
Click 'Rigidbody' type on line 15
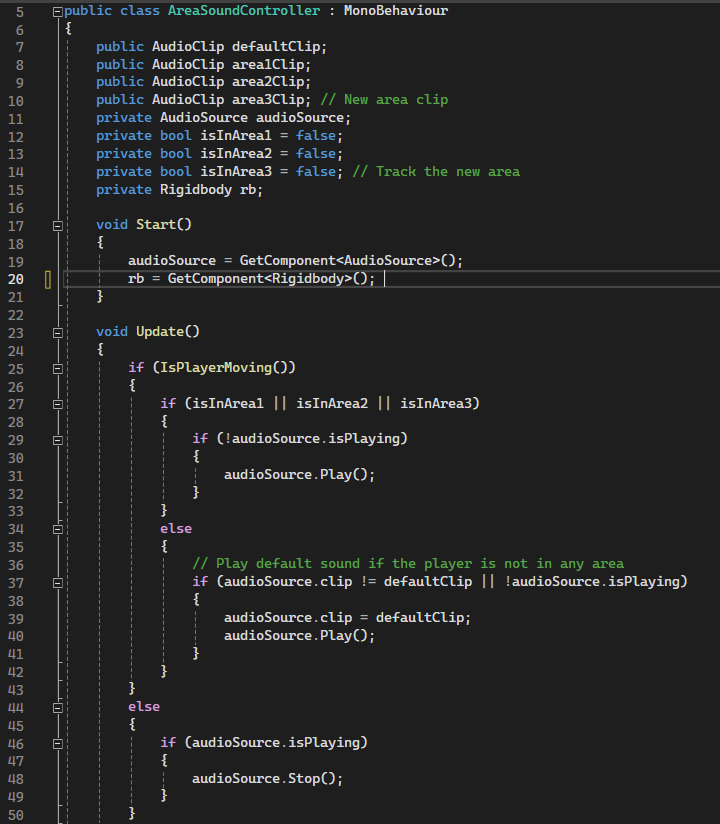196,190
